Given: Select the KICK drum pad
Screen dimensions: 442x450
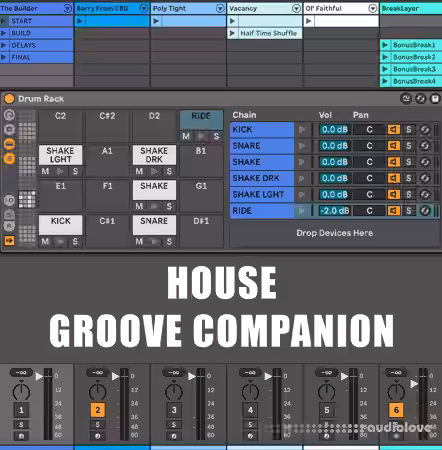Looking at the screenshot, I should click(60, 225).
